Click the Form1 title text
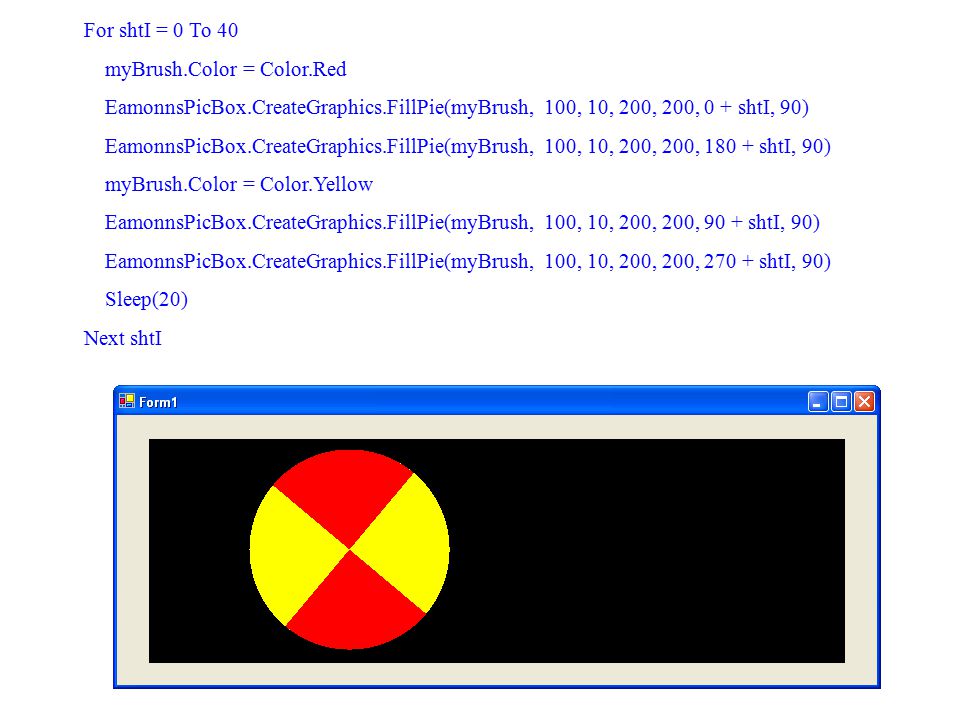 pos(158,402)
